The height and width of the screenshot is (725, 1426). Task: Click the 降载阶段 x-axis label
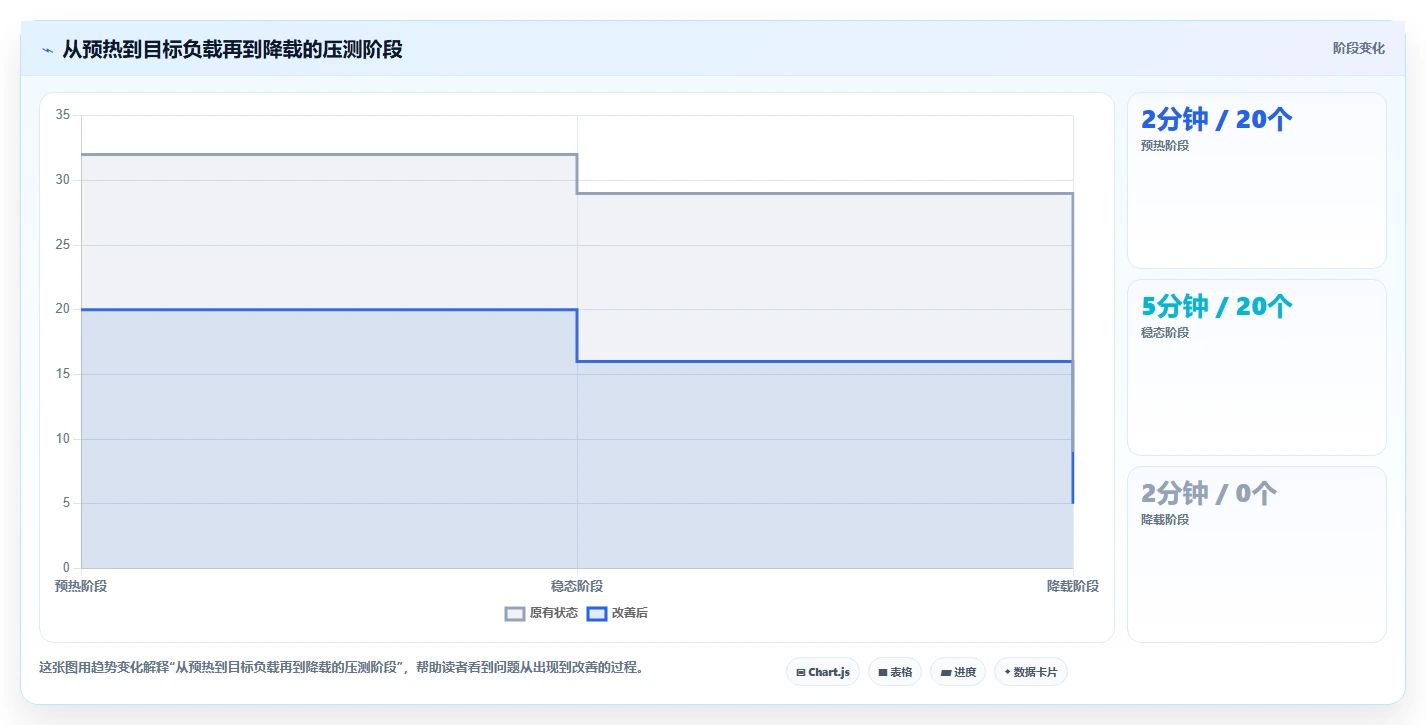point(1073,587)
